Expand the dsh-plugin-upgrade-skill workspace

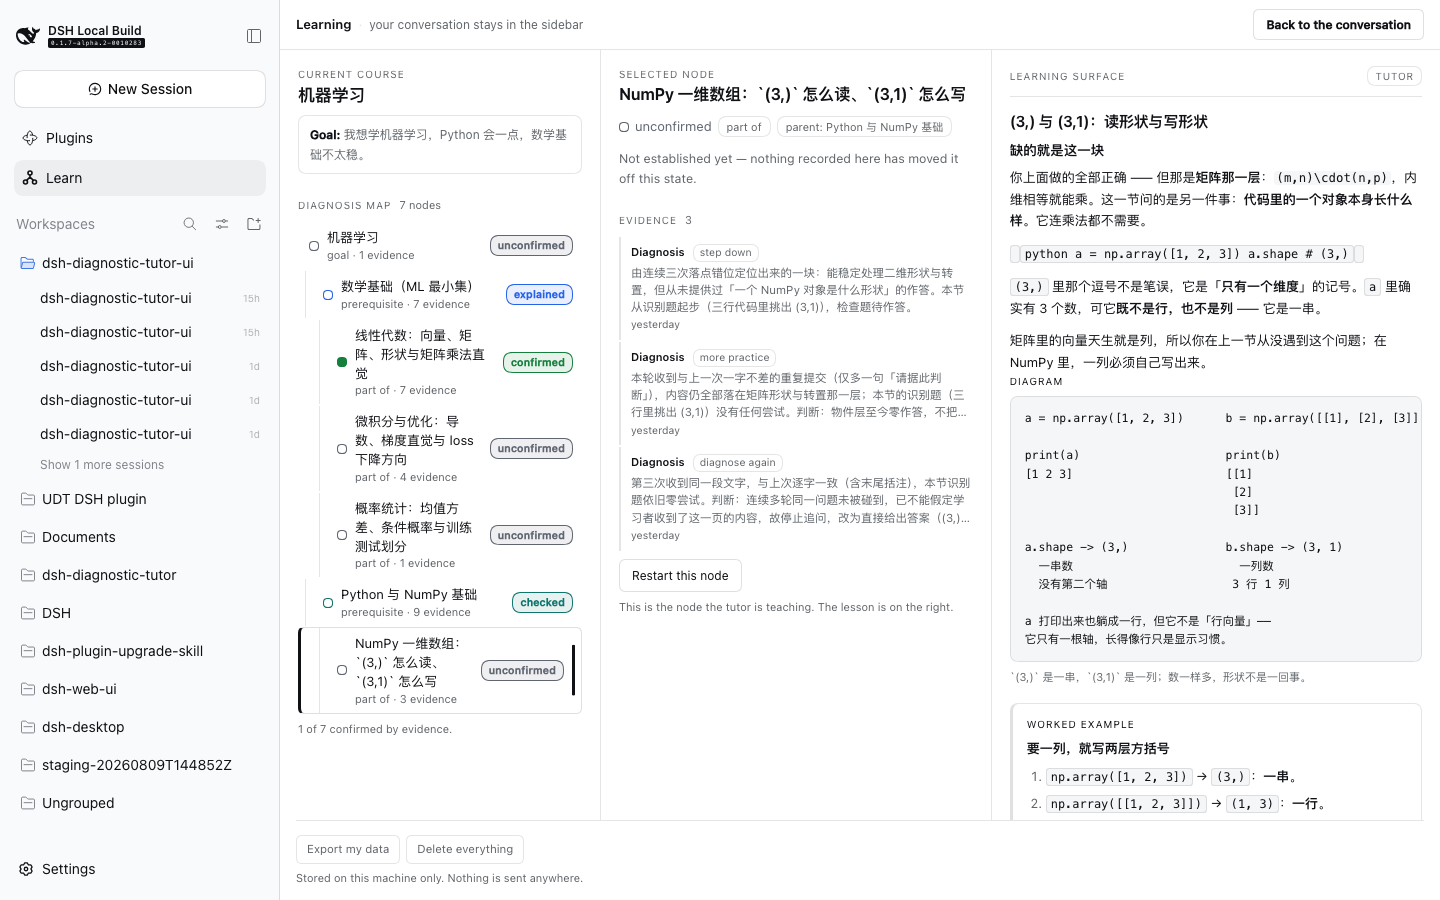click(140, 651)
